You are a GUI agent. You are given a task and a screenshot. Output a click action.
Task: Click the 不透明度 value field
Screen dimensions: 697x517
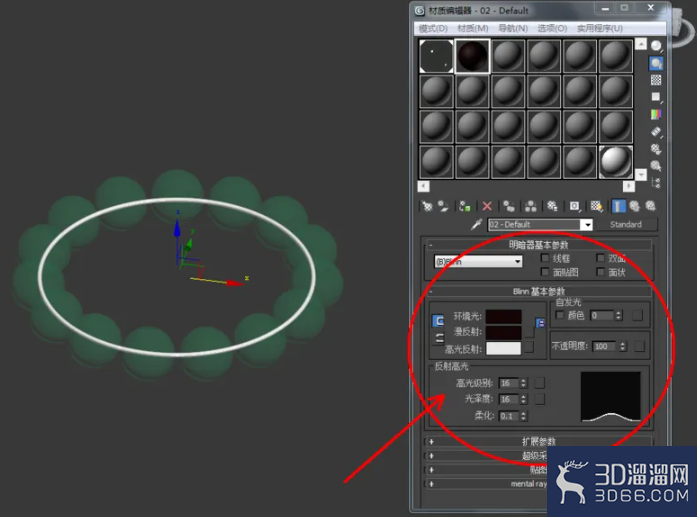605,346
